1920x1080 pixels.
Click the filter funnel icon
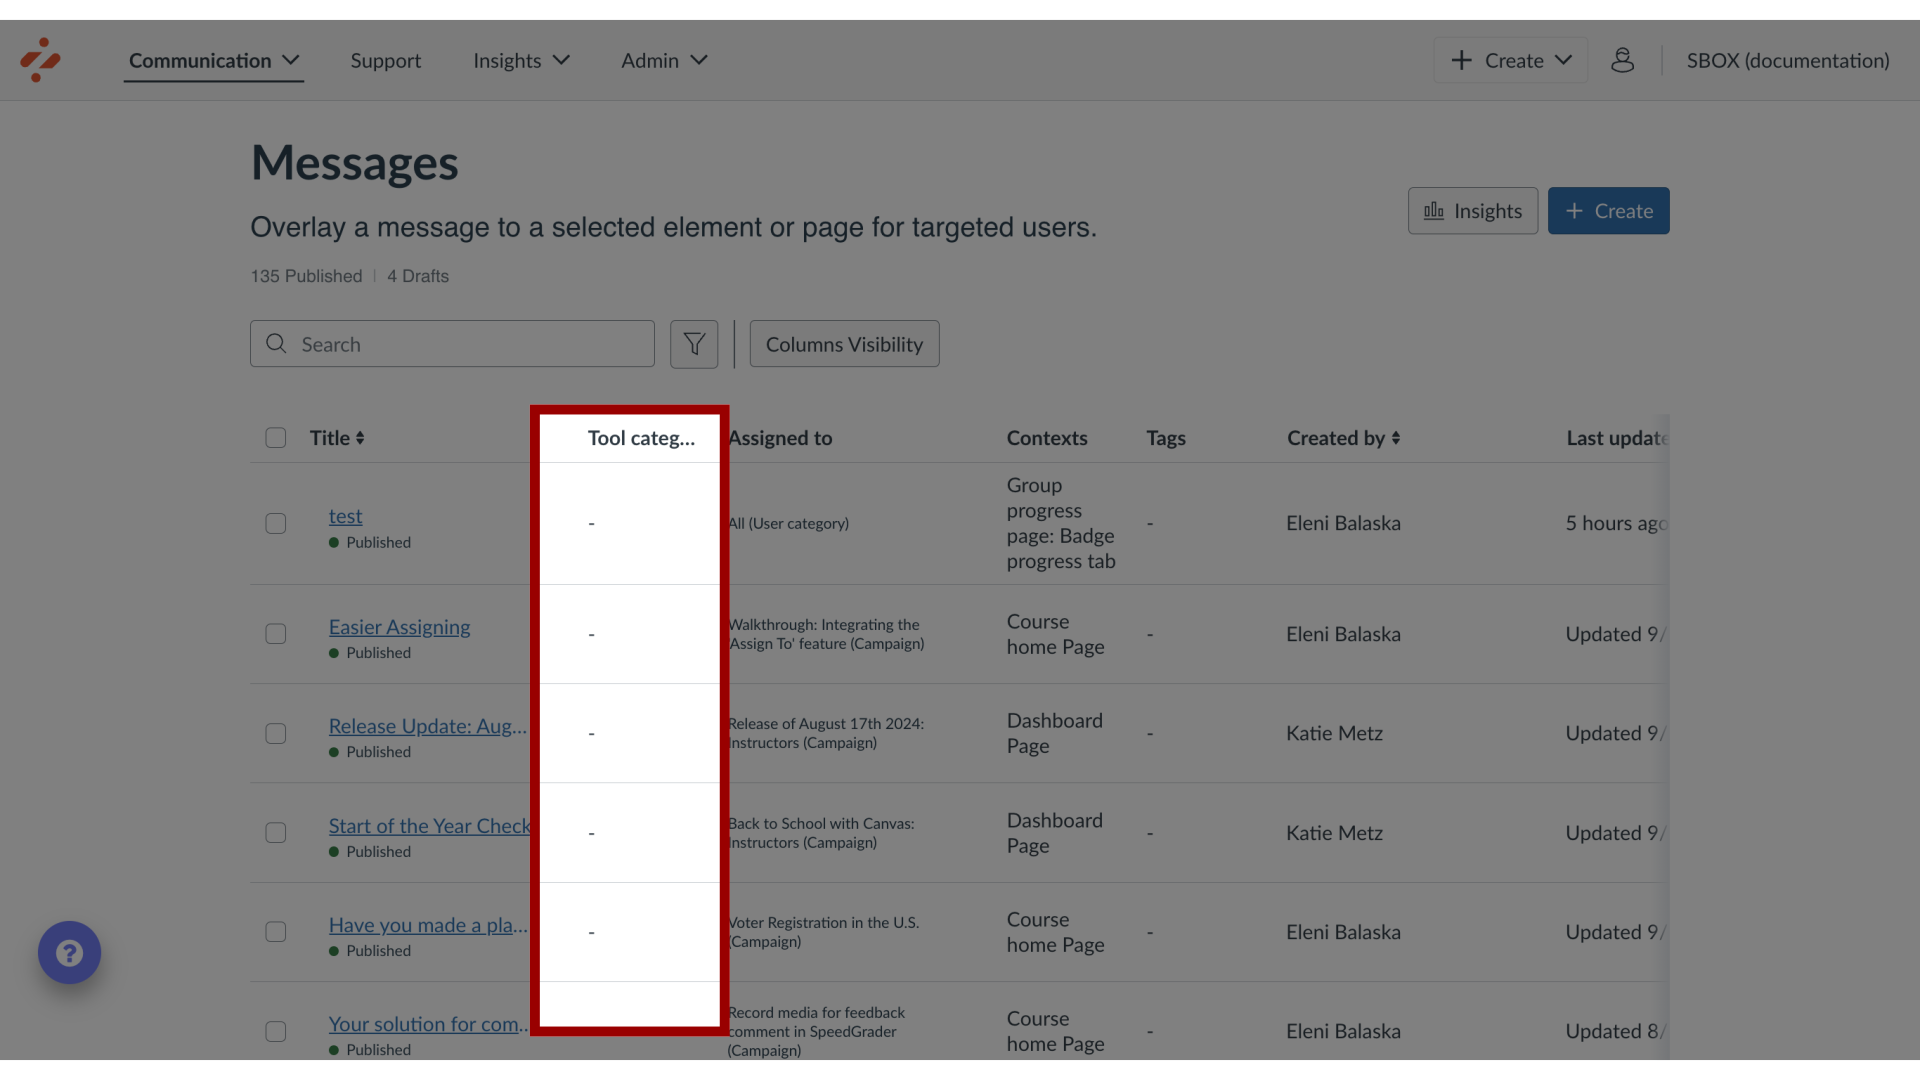695,344
